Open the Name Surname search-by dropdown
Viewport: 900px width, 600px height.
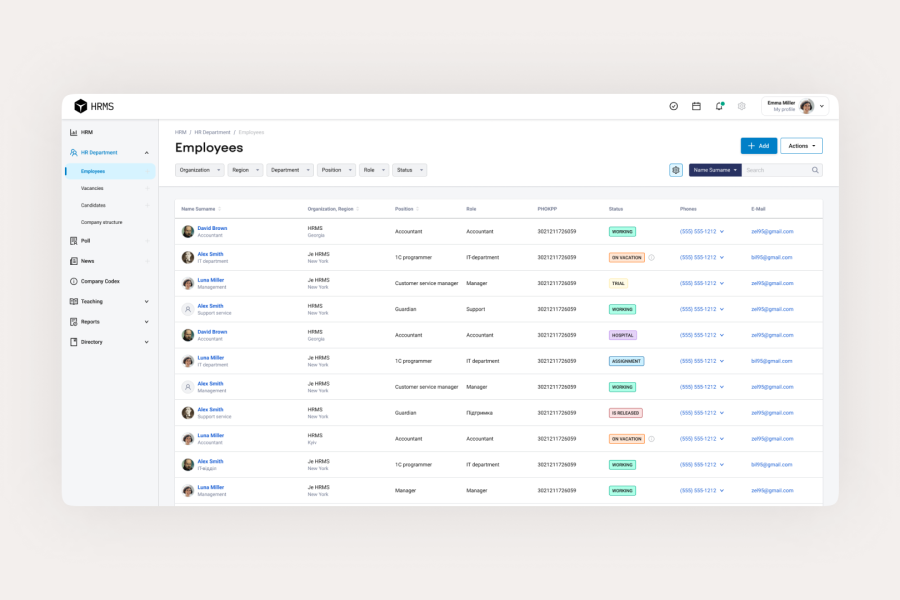(715, 170)
